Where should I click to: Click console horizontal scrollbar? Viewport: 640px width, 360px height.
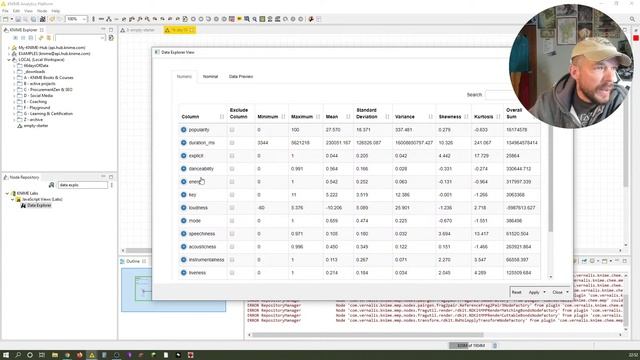[368, 335]
